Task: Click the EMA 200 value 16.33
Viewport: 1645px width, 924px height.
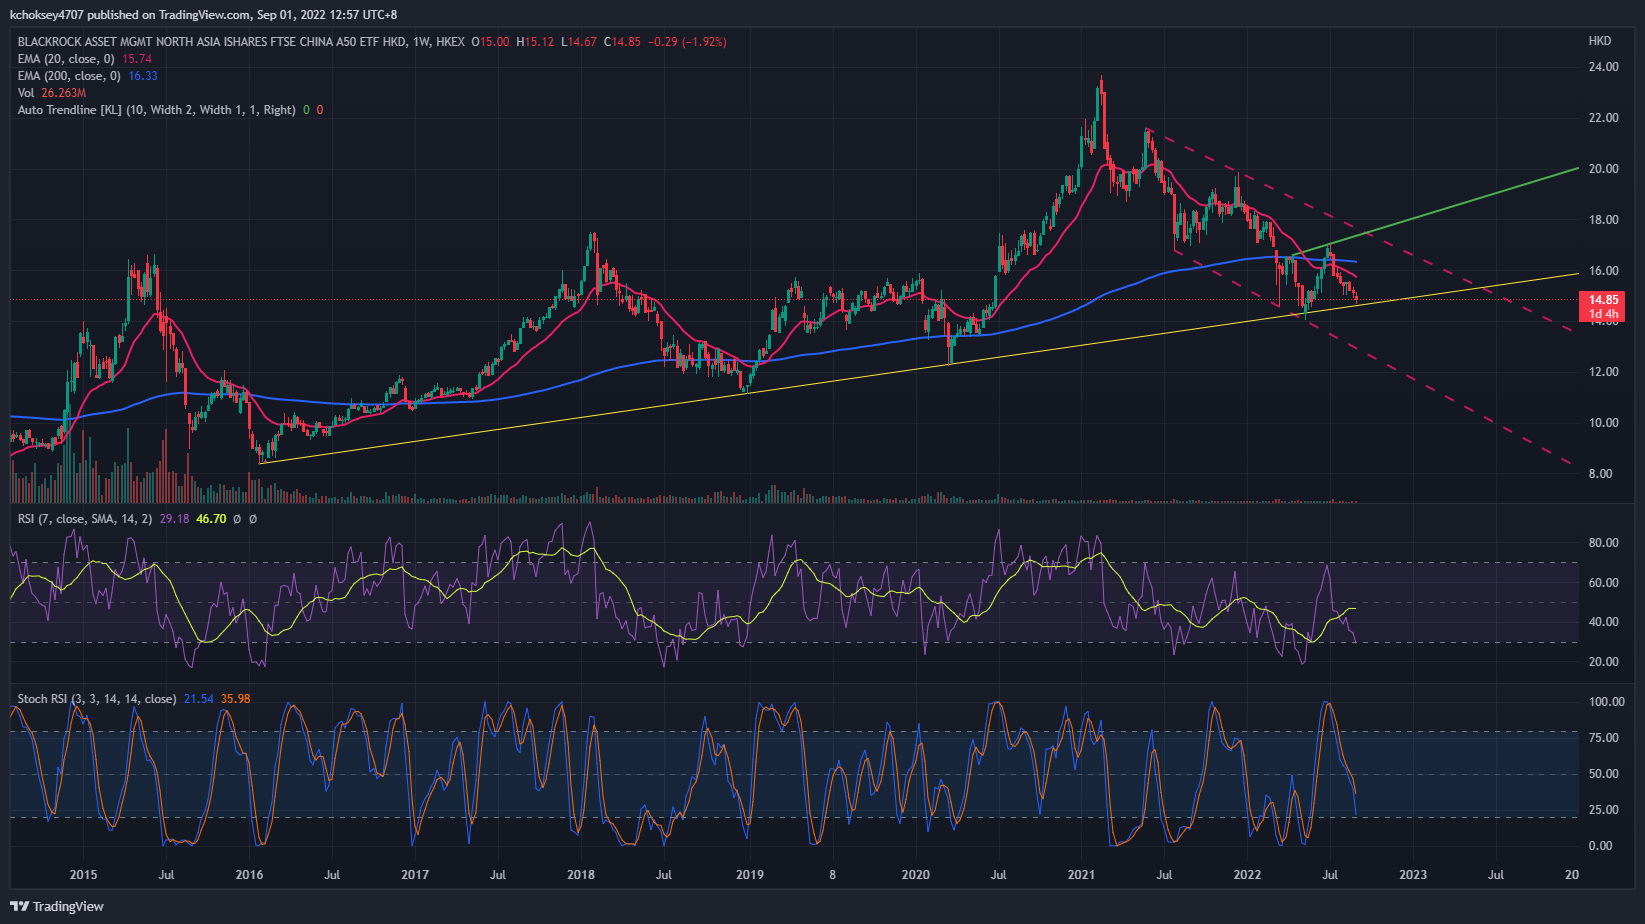Action: tap(143, 76)
